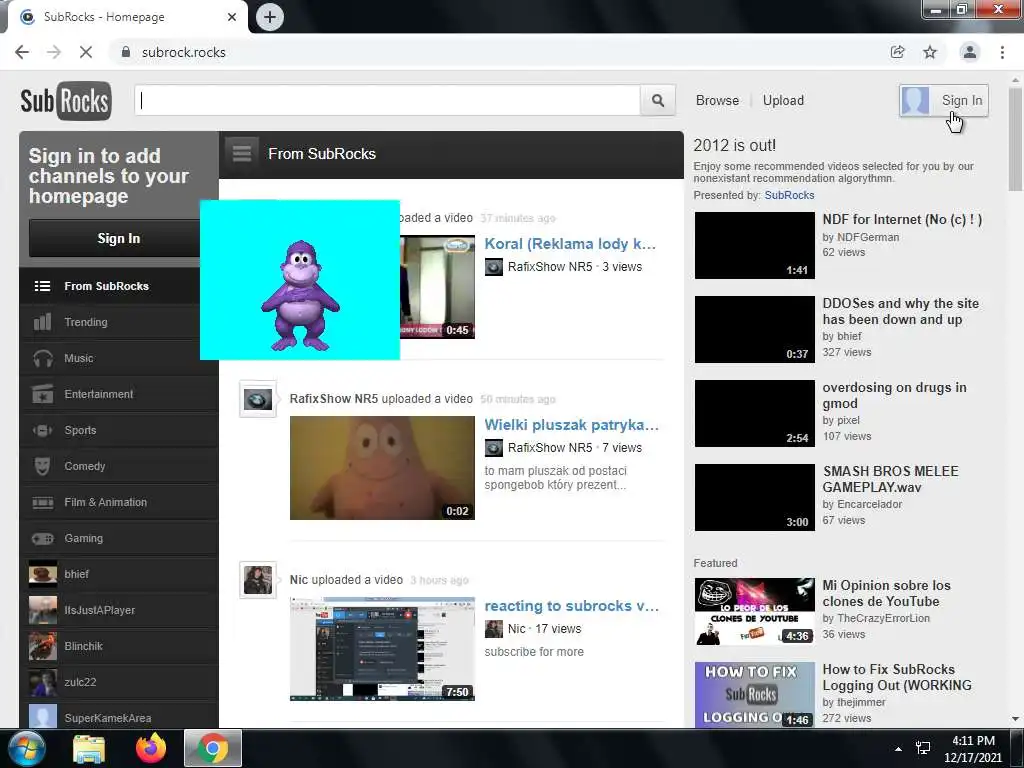Open the Mi Opinion sobre los clones thumbnail
Image resolution: width=1024 pixels, height=768 pixels.
[754, 611]
